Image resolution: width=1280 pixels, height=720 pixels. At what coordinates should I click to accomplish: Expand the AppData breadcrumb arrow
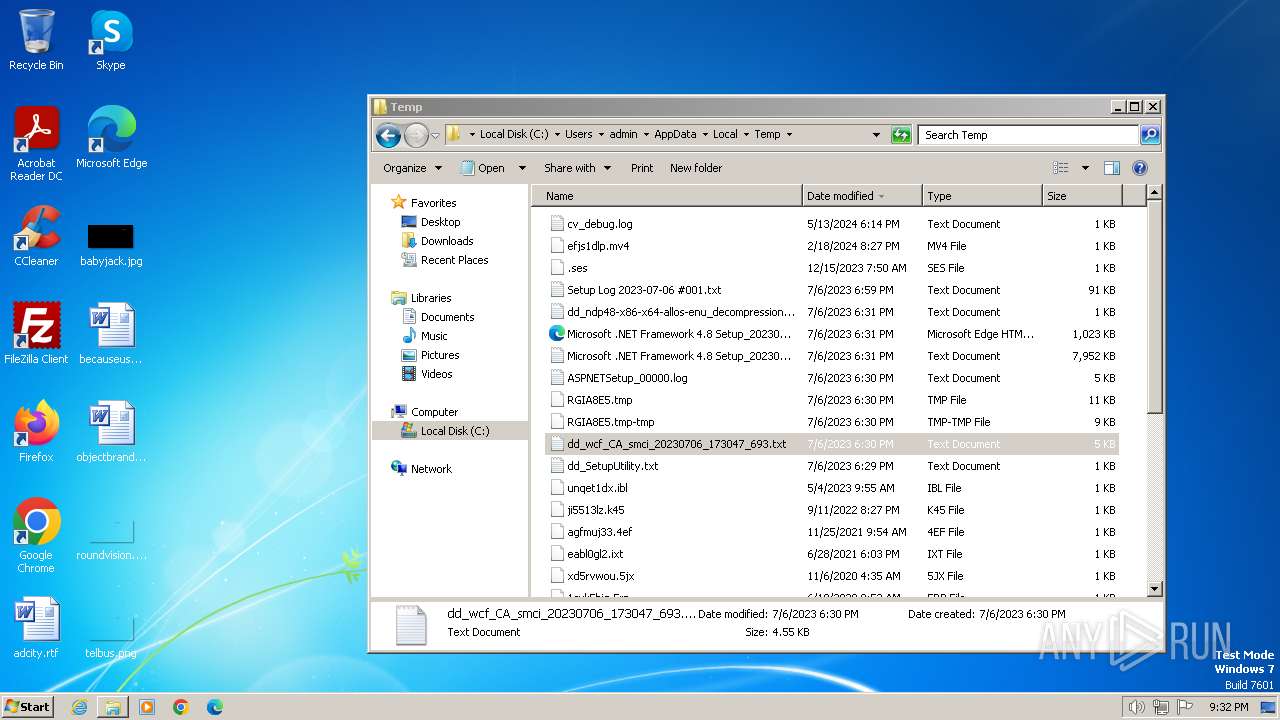705,135
